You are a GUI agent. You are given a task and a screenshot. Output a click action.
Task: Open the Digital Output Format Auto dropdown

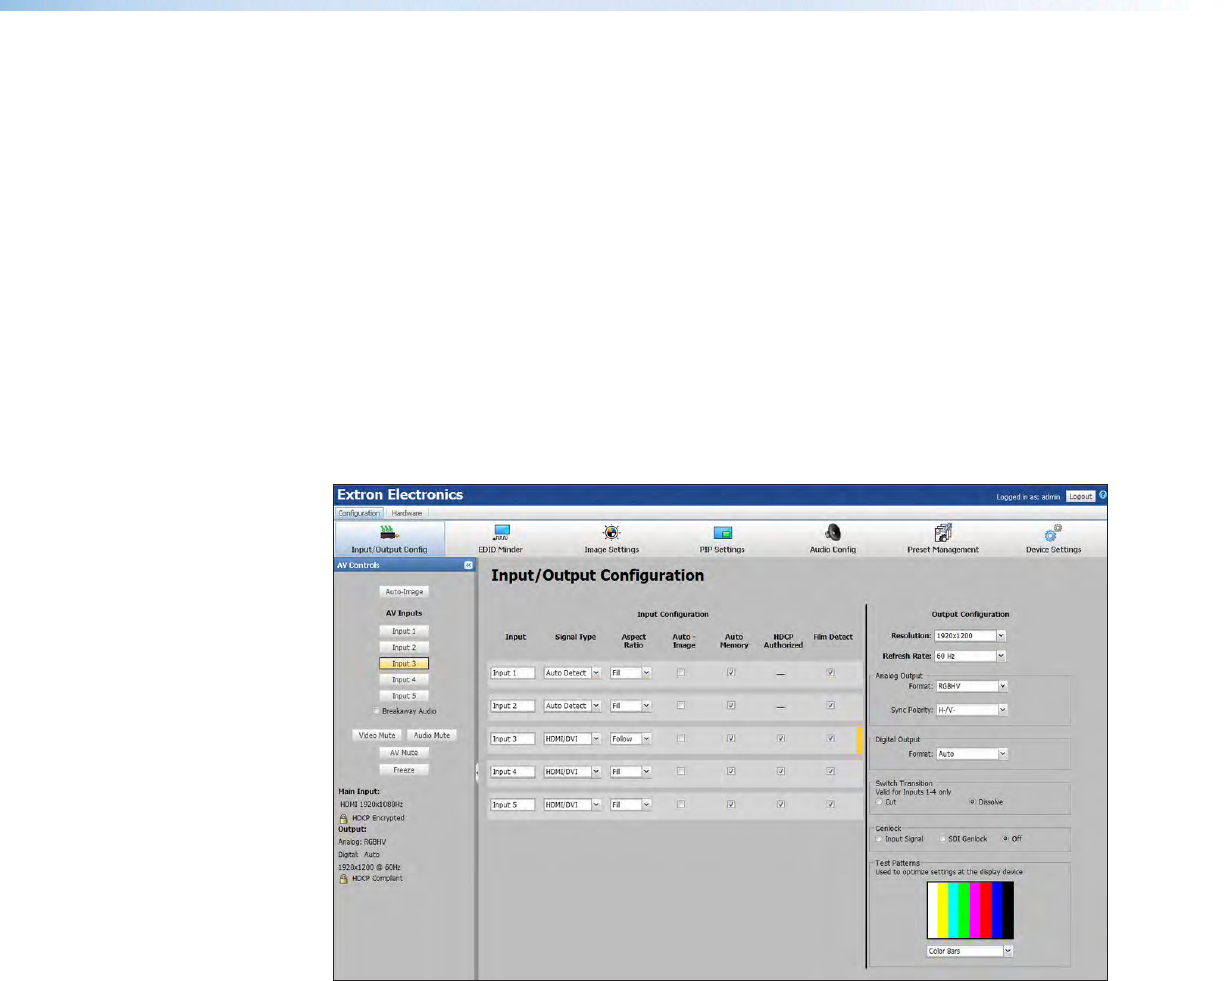(971, 754)
